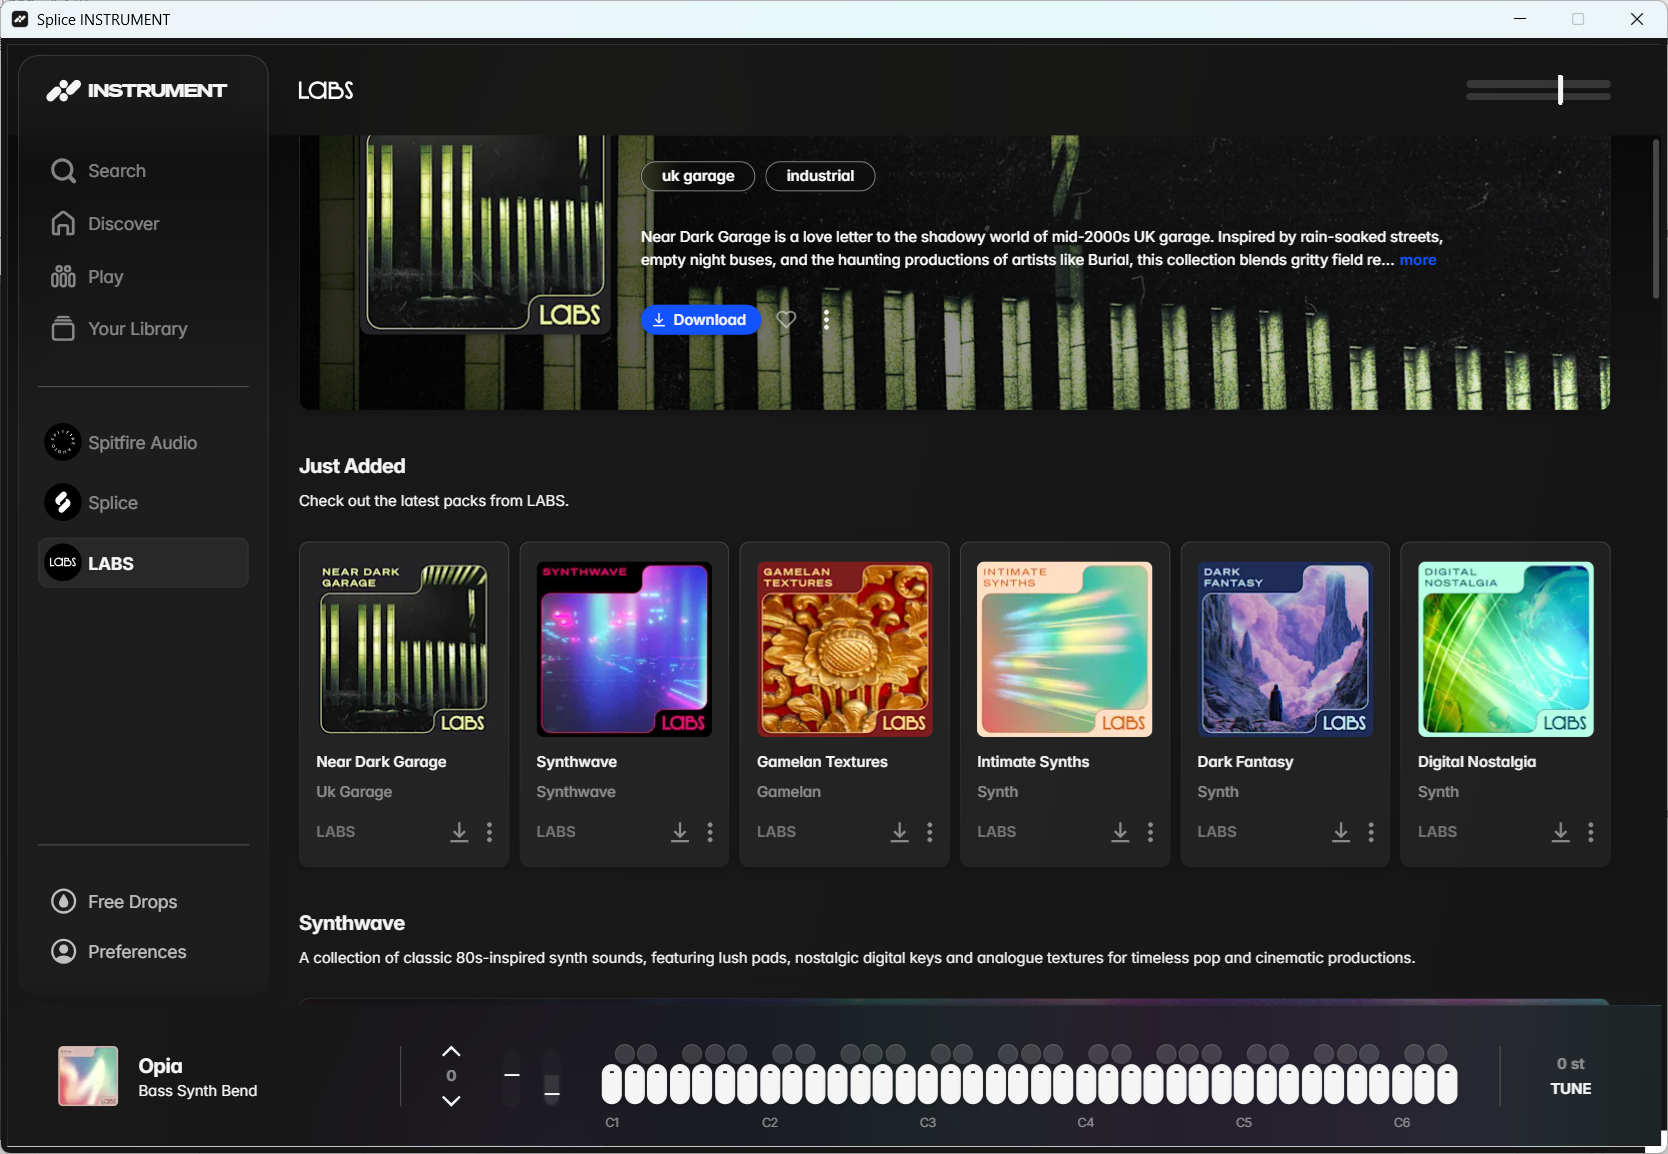Click the Dark Fantasy title

coord(1245,762)
